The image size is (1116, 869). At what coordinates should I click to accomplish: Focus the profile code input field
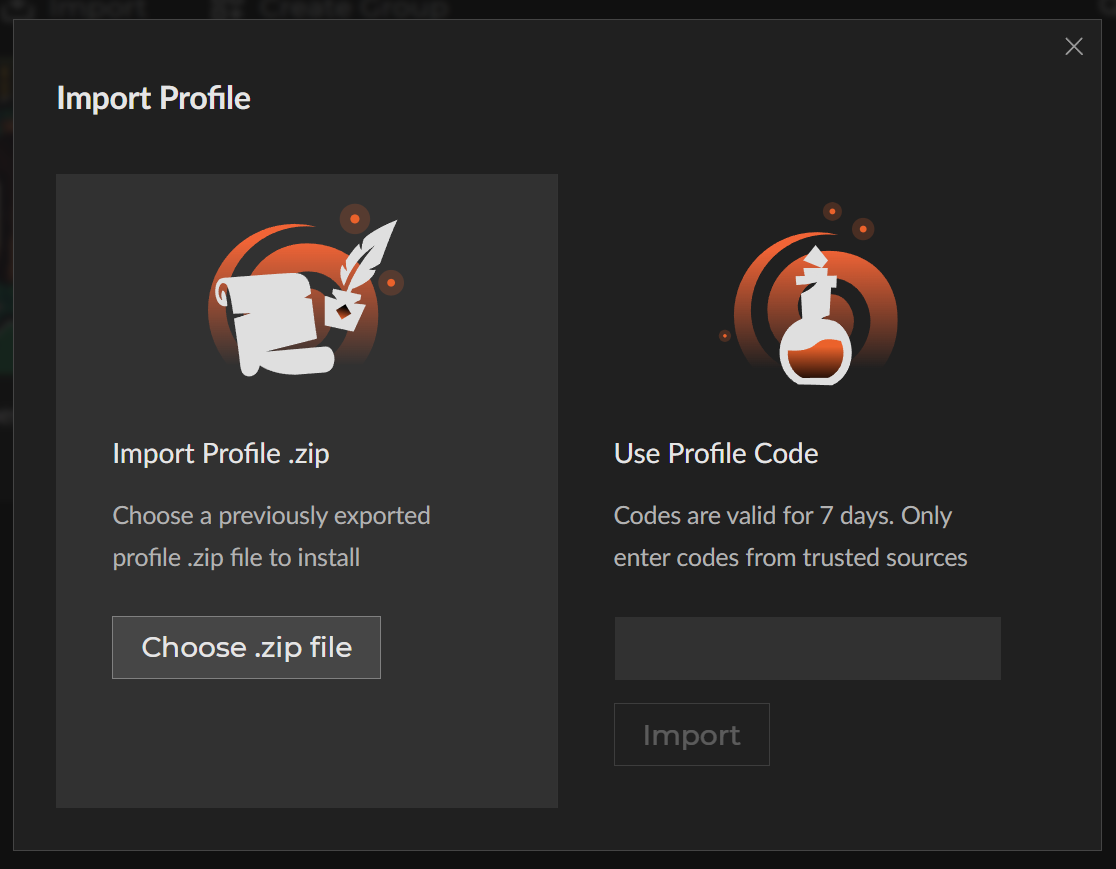(808, 648)
